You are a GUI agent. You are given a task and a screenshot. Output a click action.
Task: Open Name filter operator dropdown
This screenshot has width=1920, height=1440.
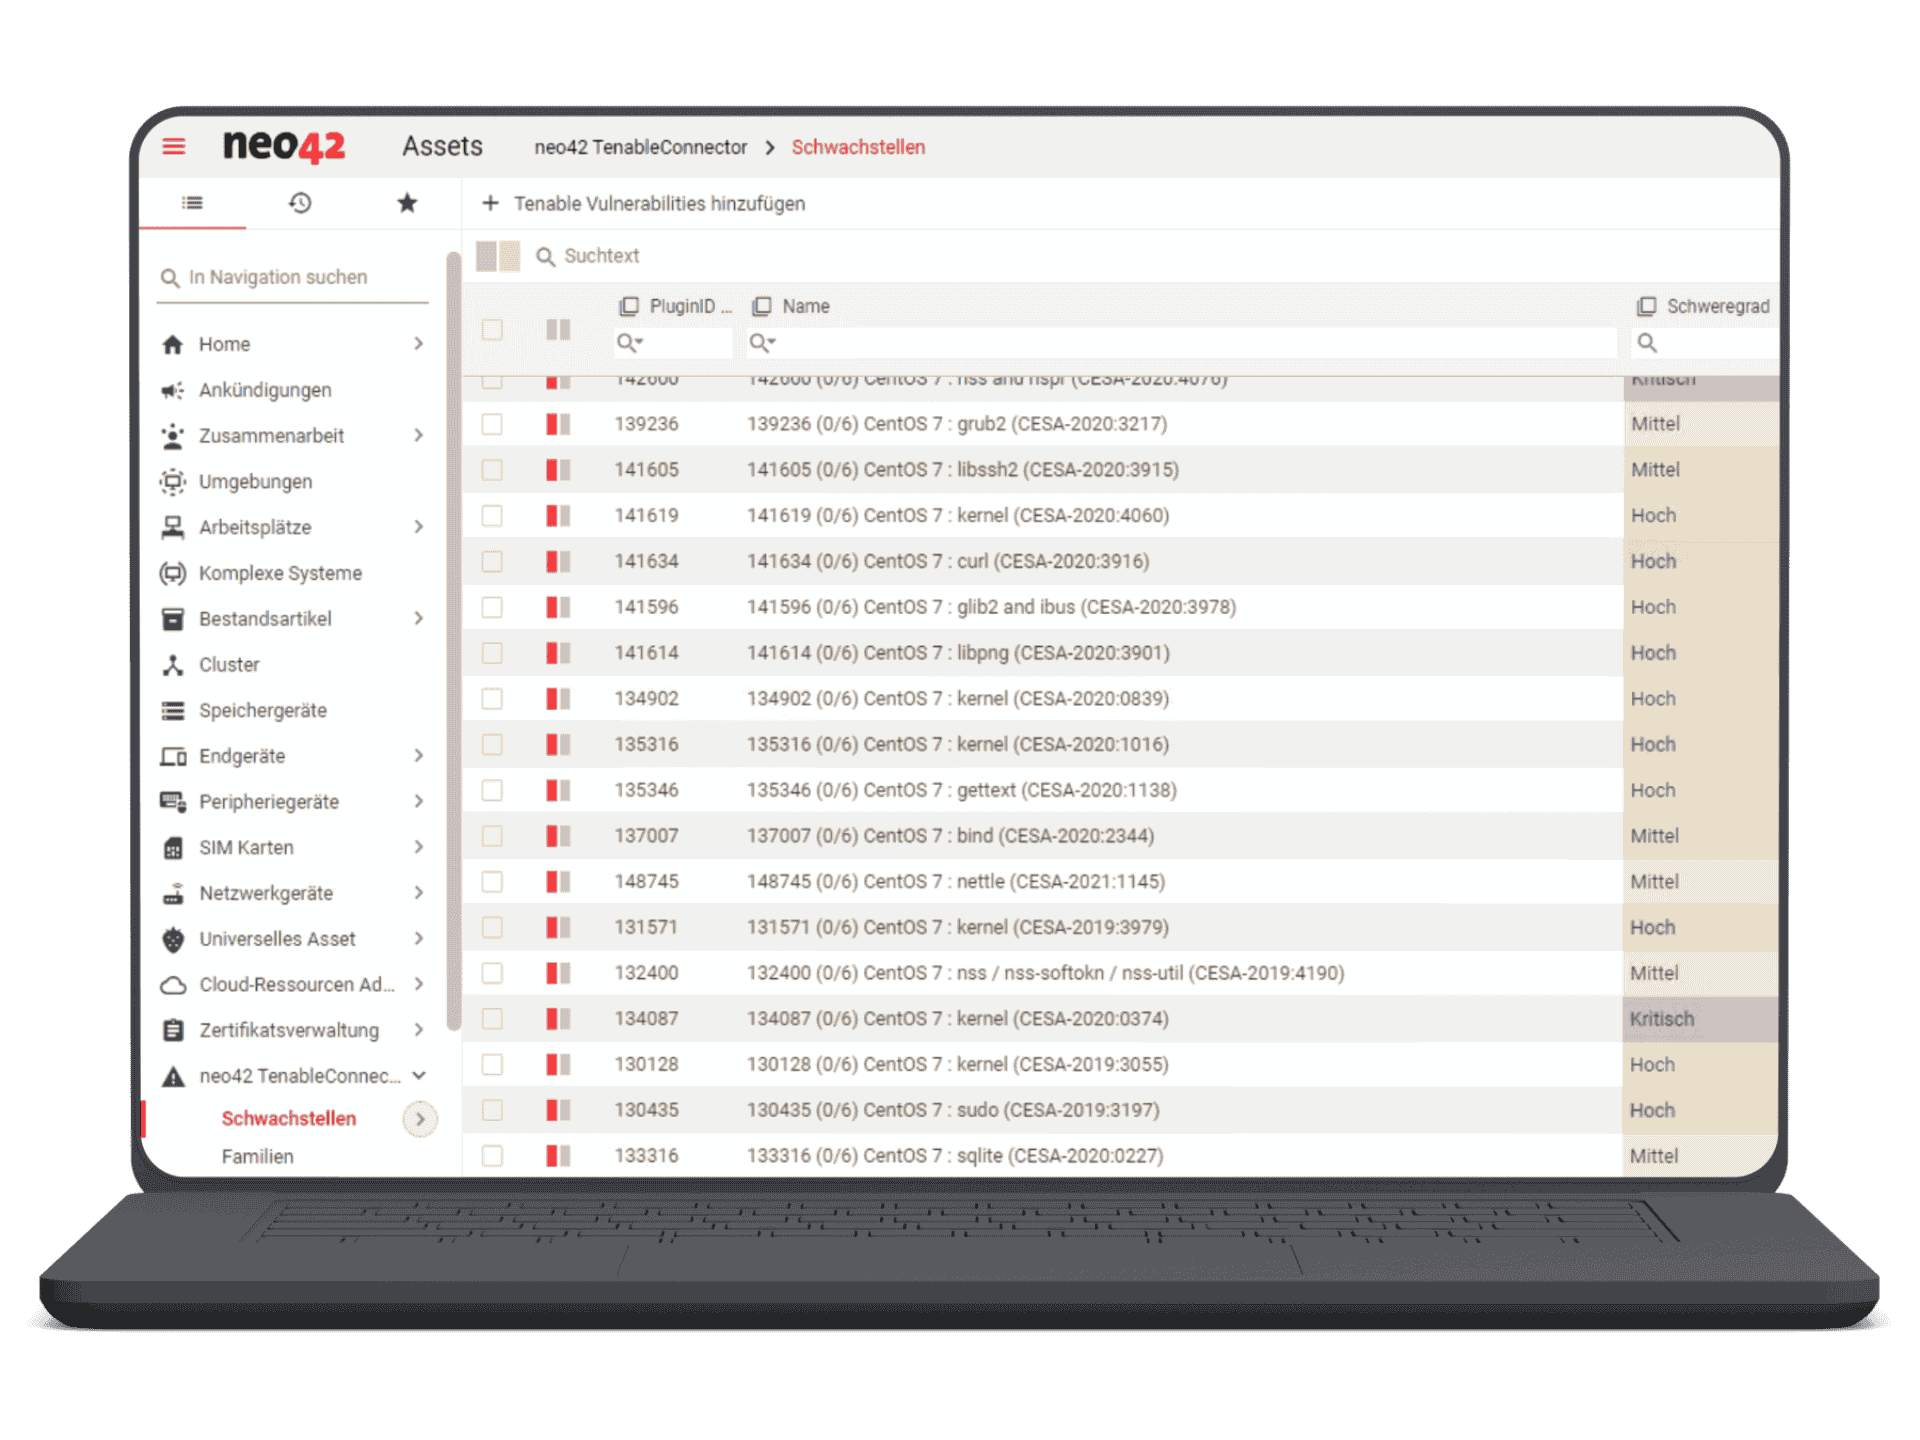[763, 343]
